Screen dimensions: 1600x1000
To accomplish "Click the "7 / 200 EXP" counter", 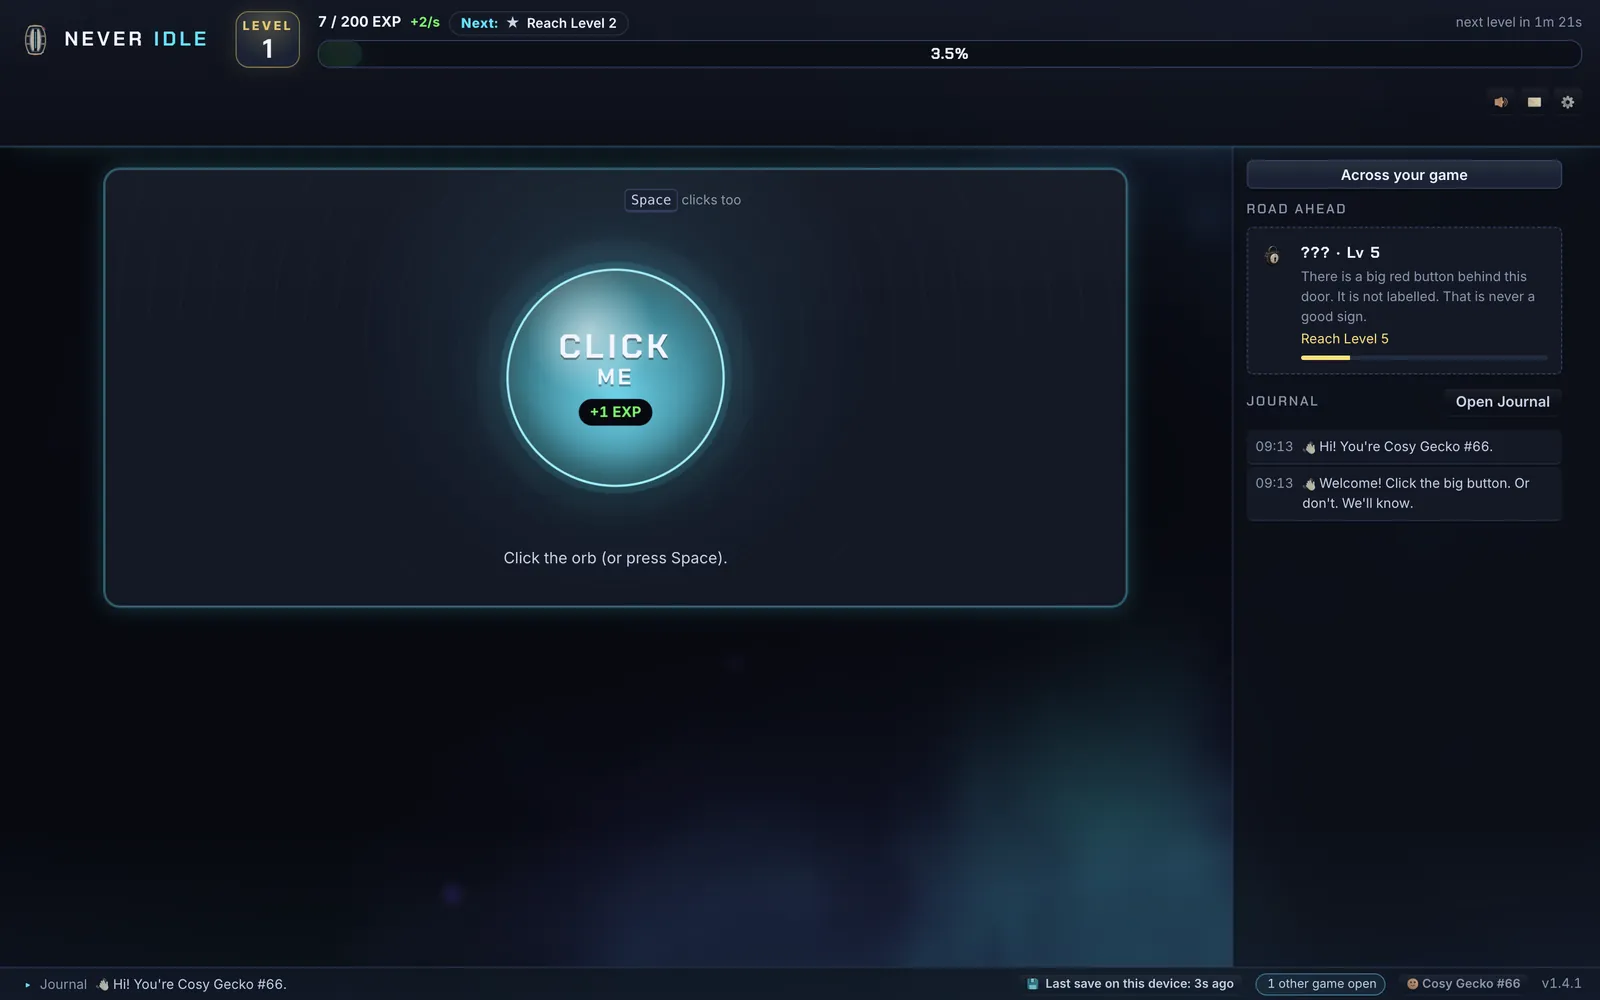I will (359, 22).
